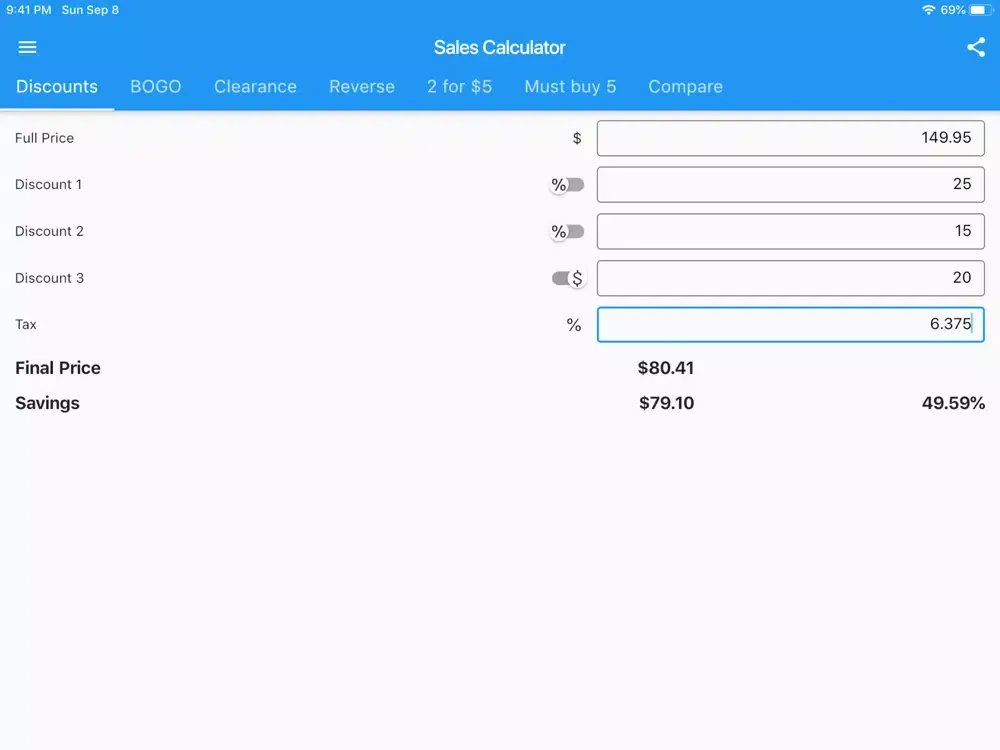Click the Sun Sep 8 date

90,10
